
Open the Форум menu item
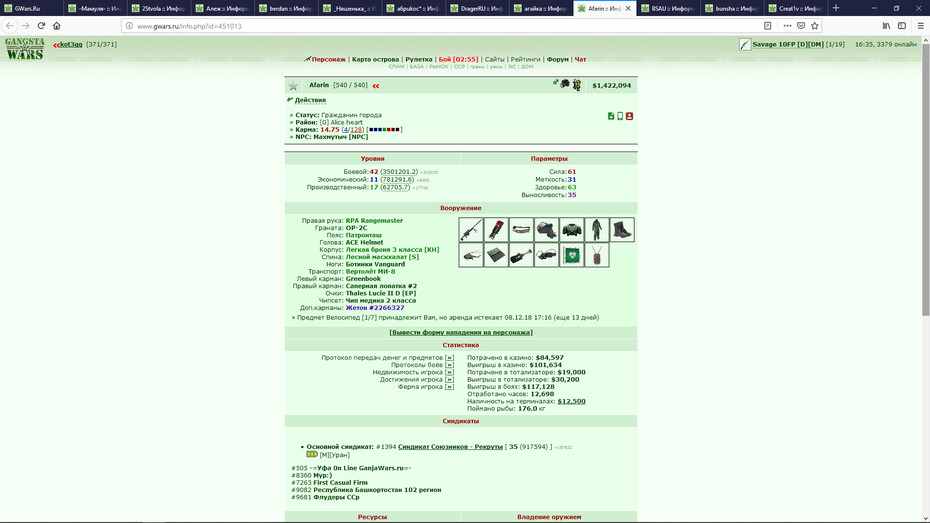[558, 59]
